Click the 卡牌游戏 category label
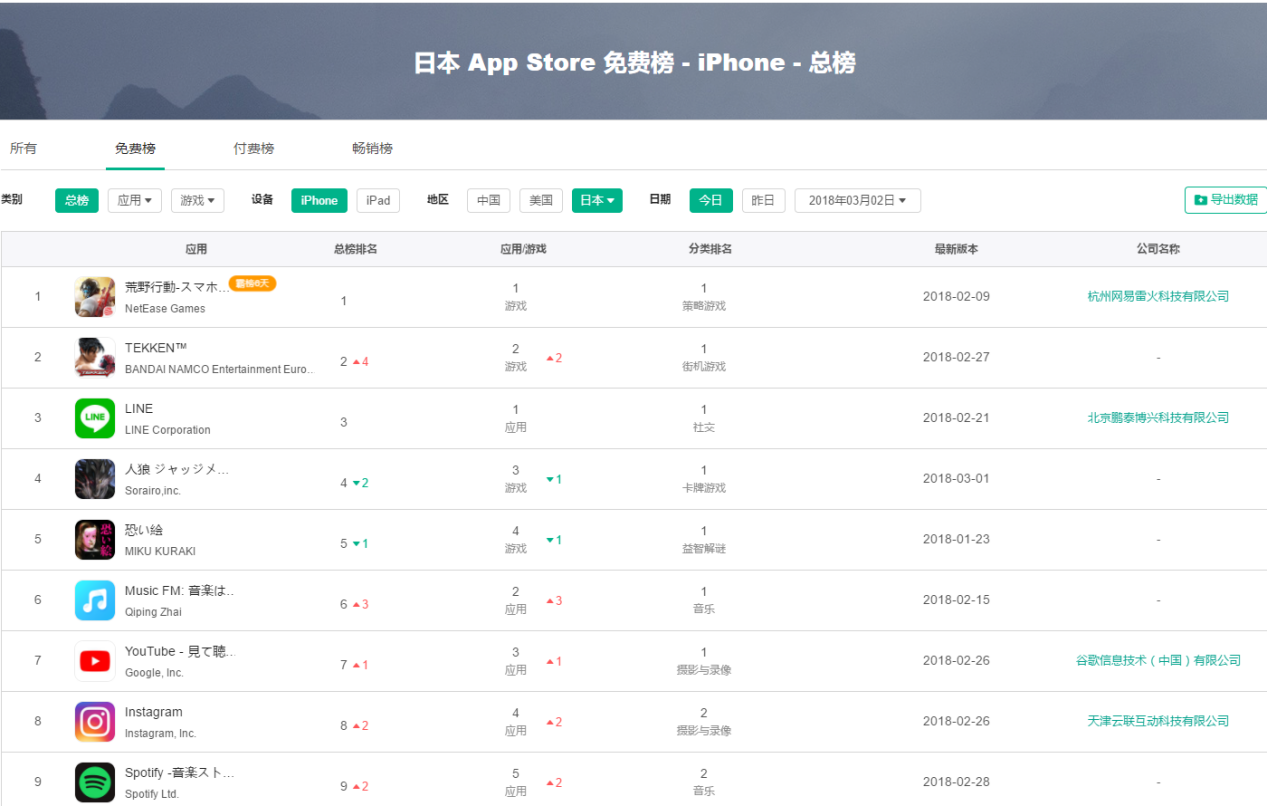The height and width of the screenshot is (806, 1267). (704, 488)
